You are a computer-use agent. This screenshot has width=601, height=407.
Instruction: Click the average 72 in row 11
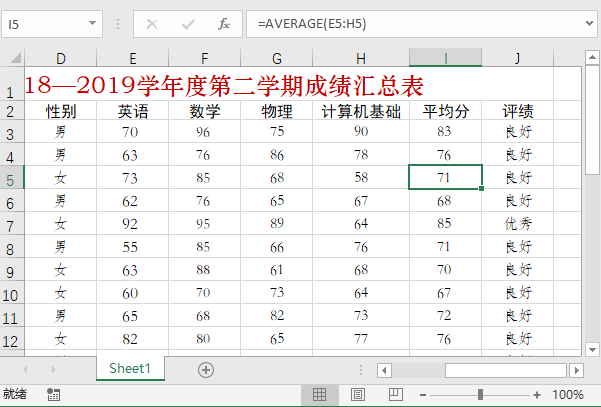point(445,315)
